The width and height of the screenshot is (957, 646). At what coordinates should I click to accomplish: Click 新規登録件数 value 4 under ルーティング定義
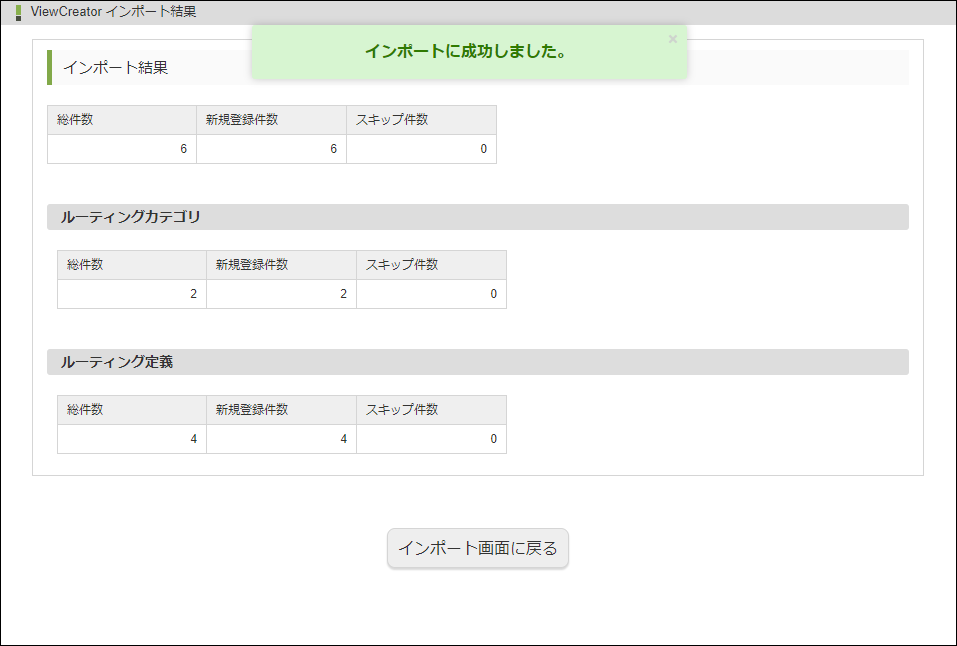pyautogui.click(x=281, y=439)
